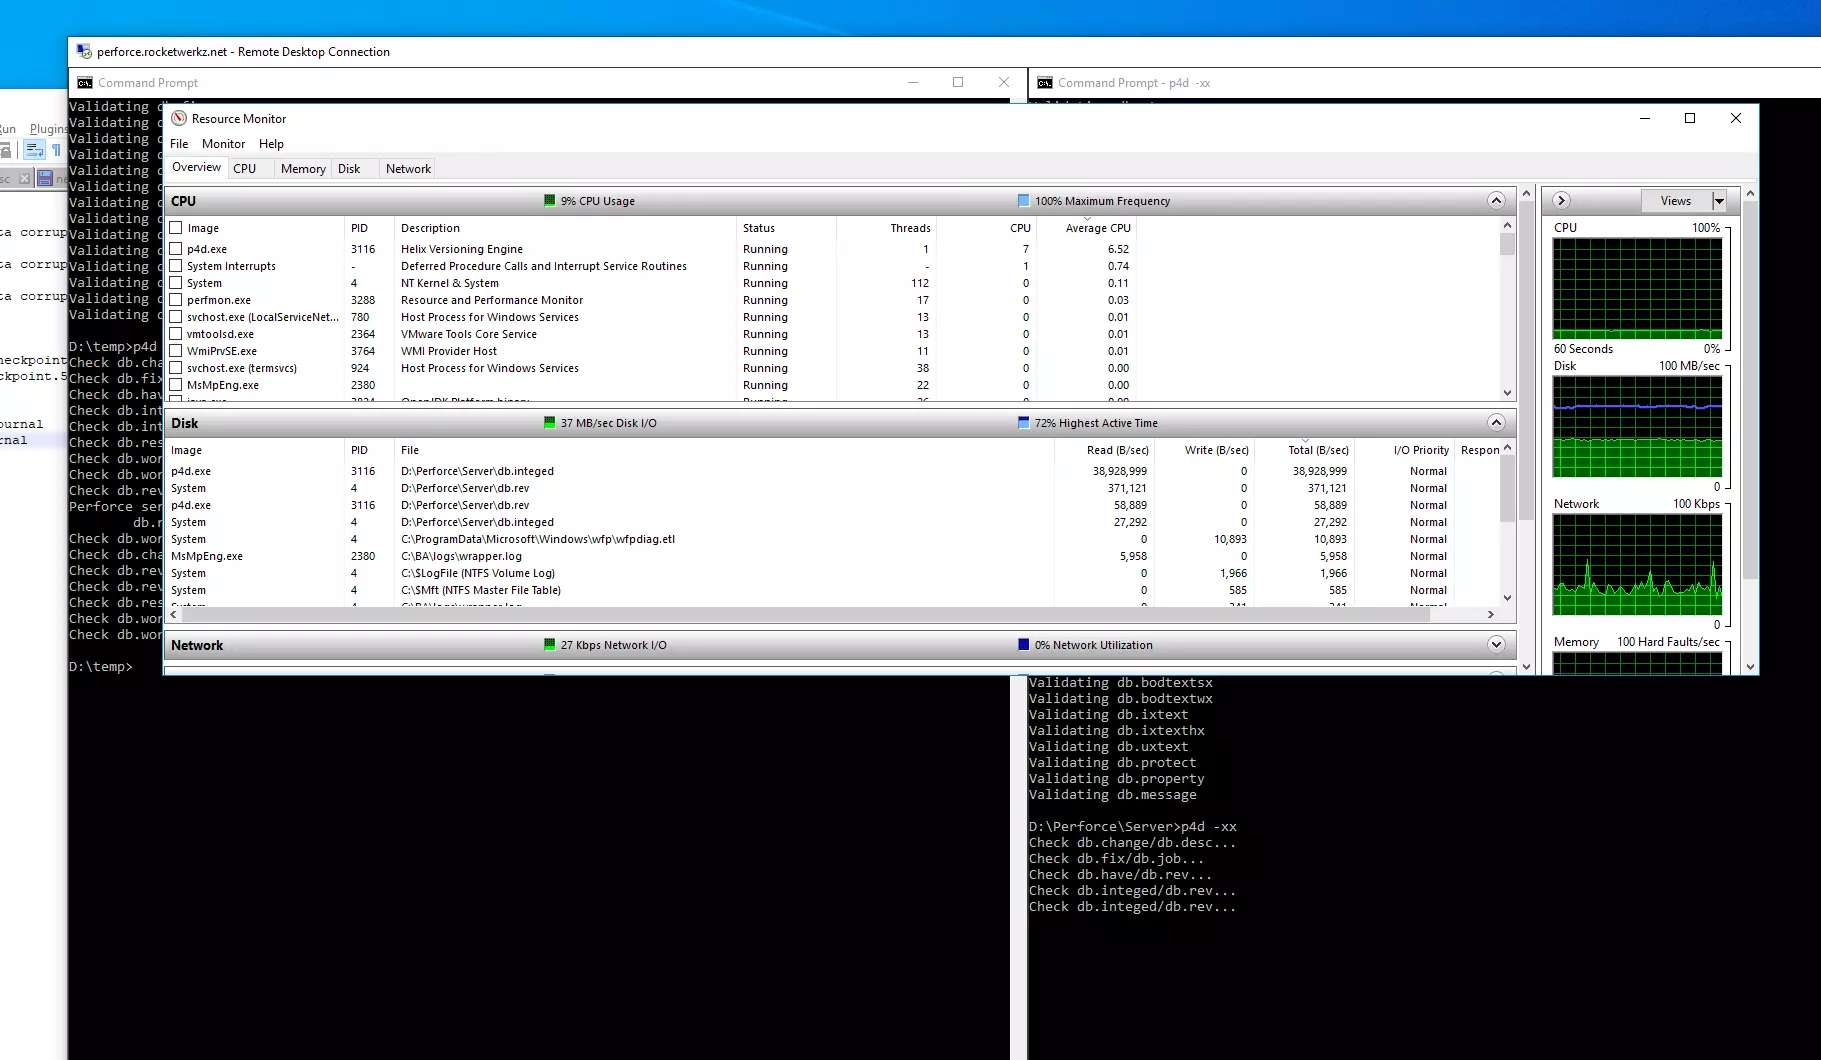
Task: Open the Views dropdown arrow
Action: [1719, 201]
